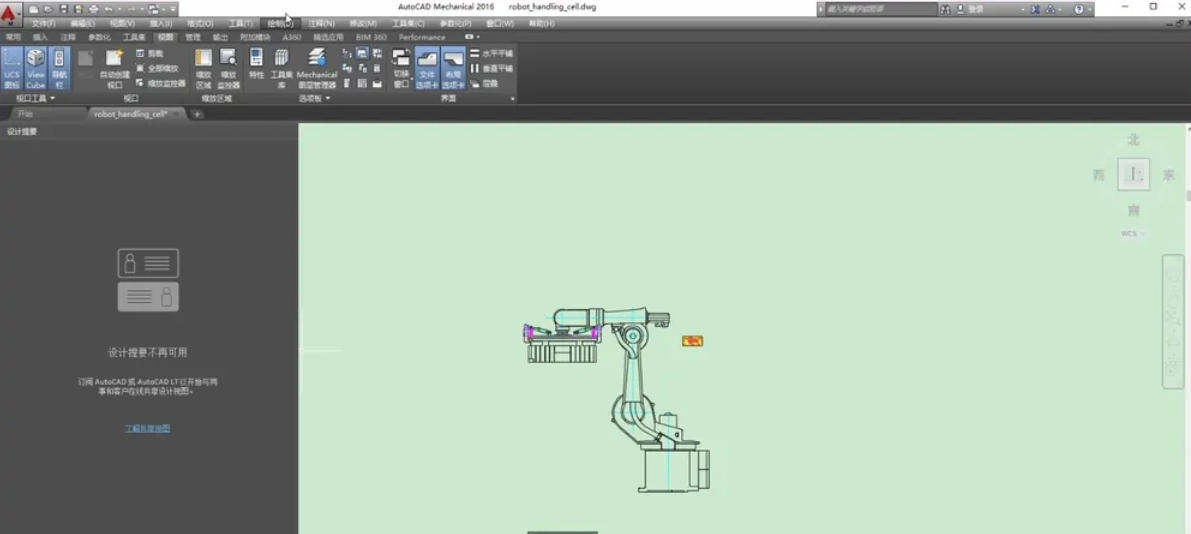Viewport: 1191px width, 534px height.
Task: Toggle the View Cube display button
Action: pyautogui.click(x=36, y=68)
